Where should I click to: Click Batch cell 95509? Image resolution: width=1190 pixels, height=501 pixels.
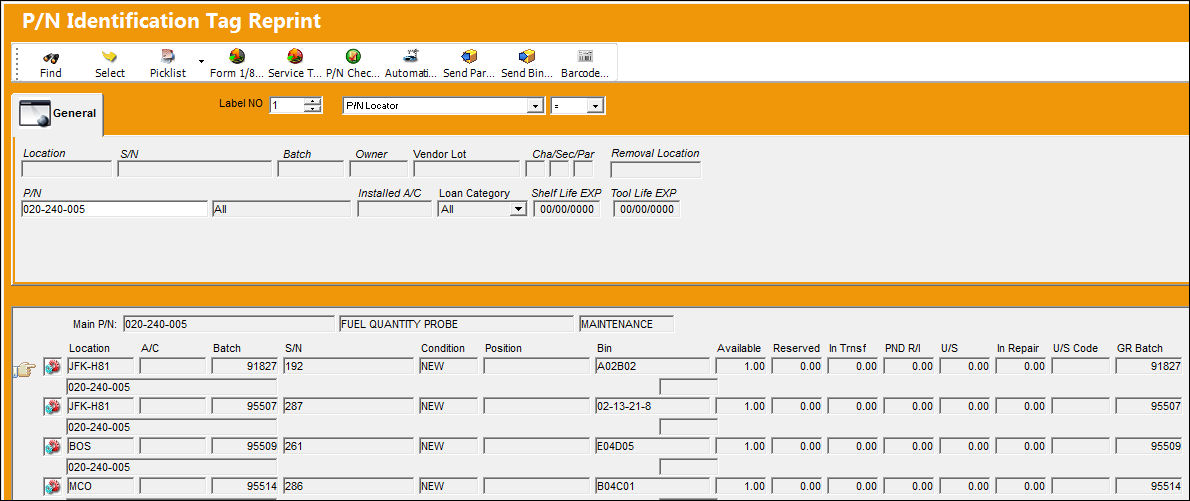point(245,446)
